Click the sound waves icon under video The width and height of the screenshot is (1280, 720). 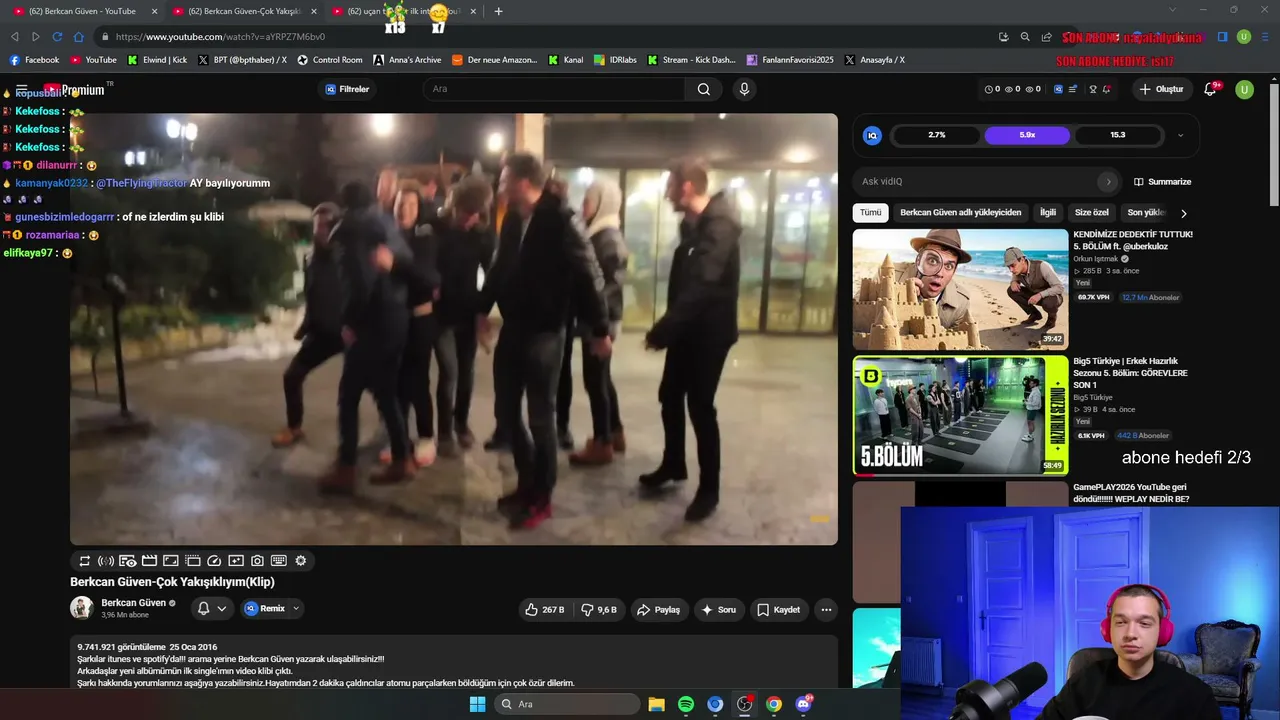[106, 561]
